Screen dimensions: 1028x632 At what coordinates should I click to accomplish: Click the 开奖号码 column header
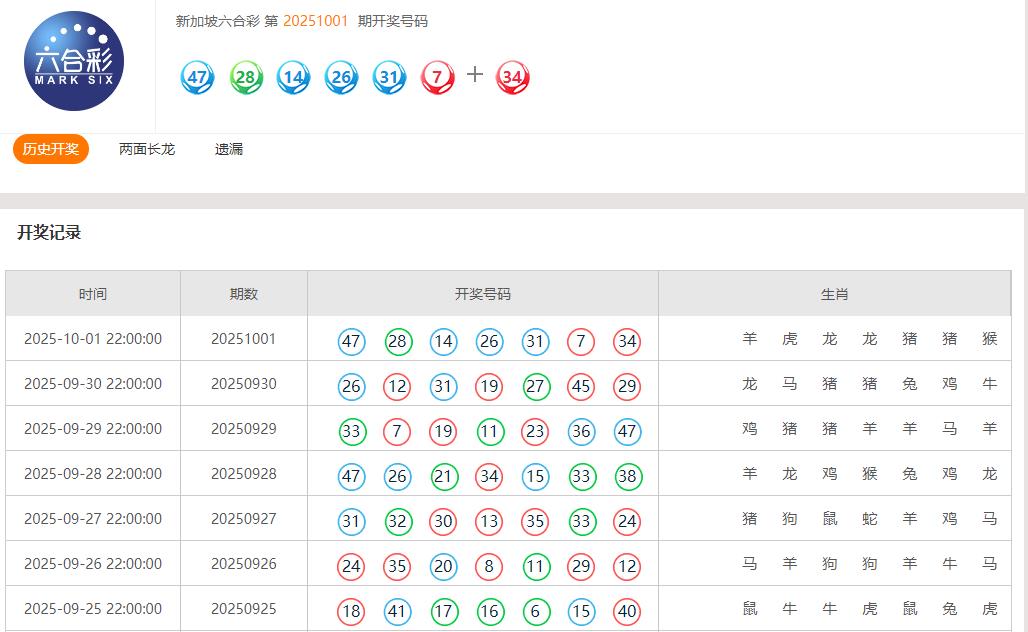pyautogui.click(x=482, y=294)
